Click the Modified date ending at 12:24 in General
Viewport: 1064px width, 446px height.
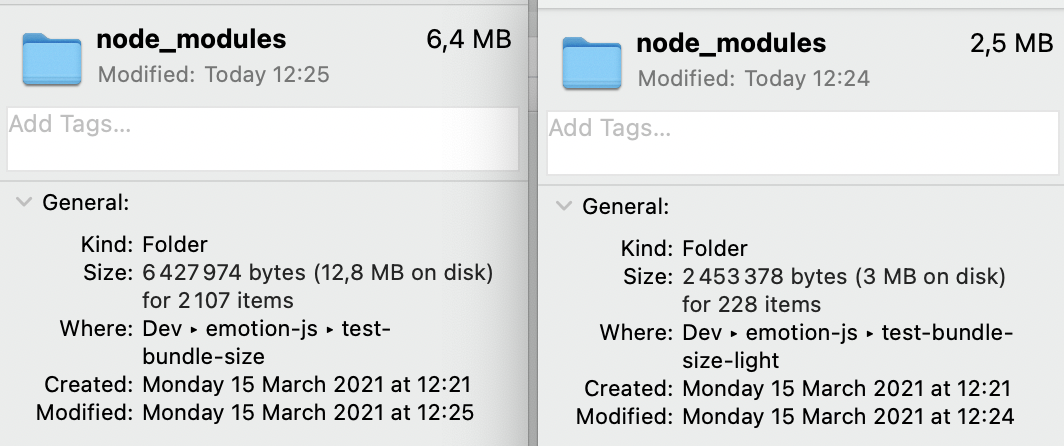click(848, 416)
